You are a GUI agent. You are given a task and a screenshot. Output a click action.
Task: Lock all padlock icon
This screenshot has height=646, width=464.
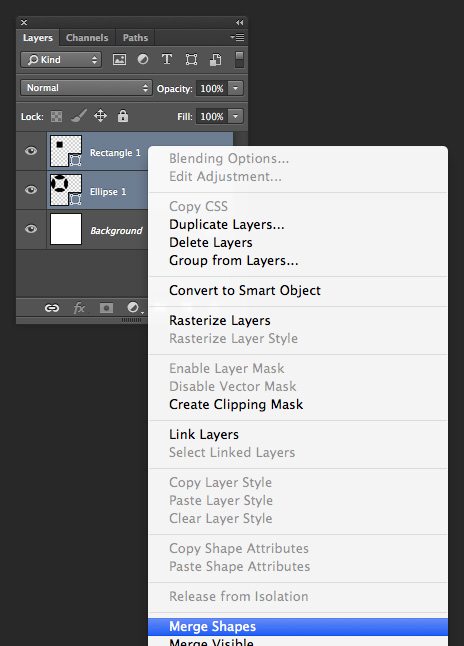[x=123, y=116]
